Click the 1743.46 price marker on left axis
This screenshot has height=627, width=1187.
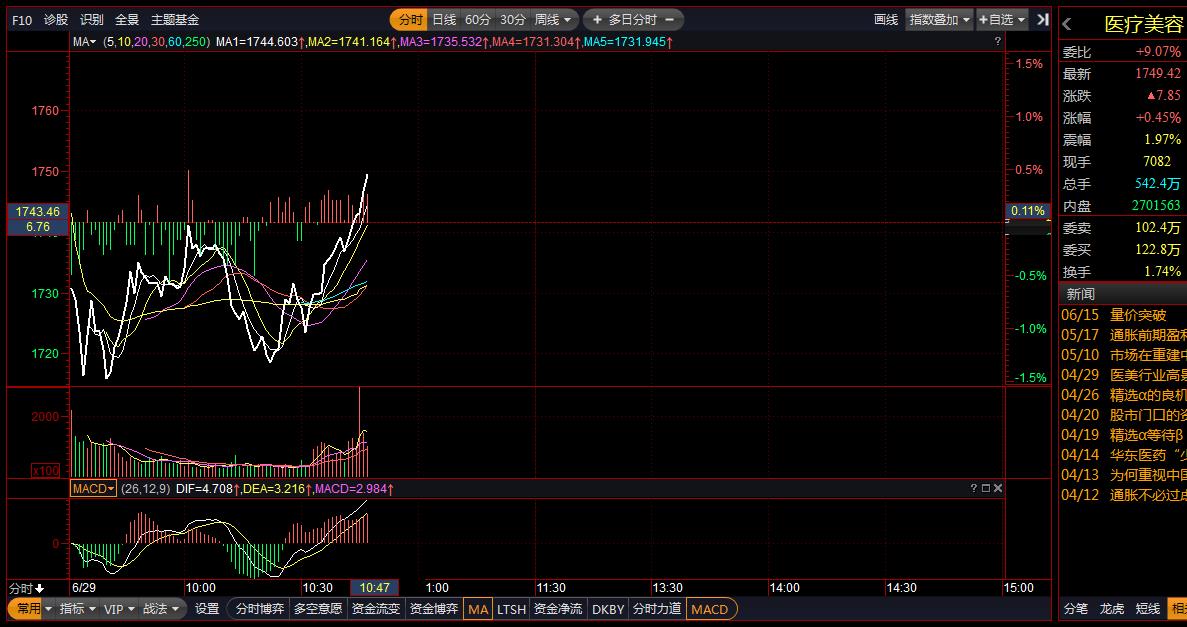(x=38, y=211)
